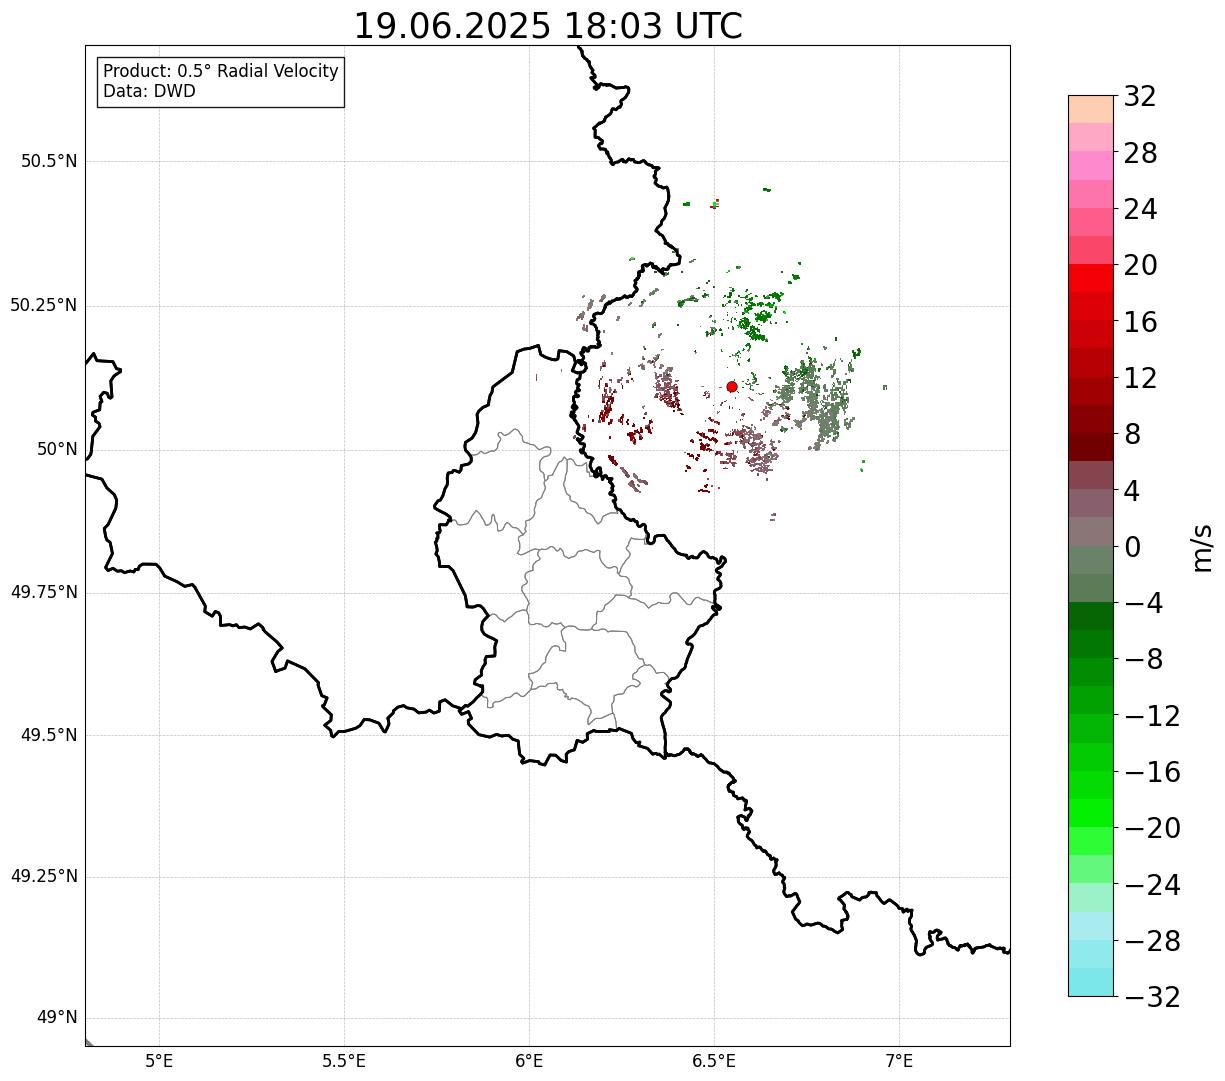
Task: Click colorbar tick label 4
Action: click(1132, 491)
